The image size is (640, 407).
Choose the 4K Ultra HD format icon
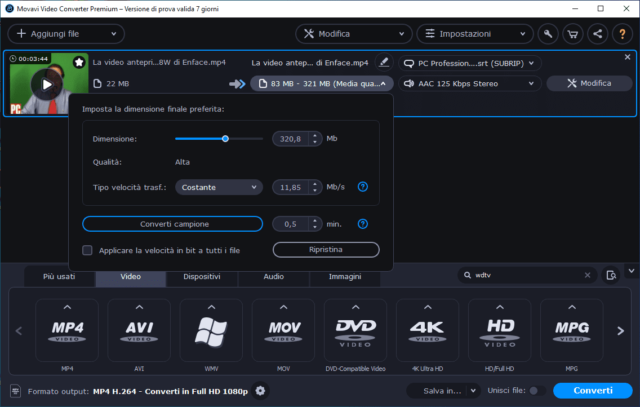point(427,331)
